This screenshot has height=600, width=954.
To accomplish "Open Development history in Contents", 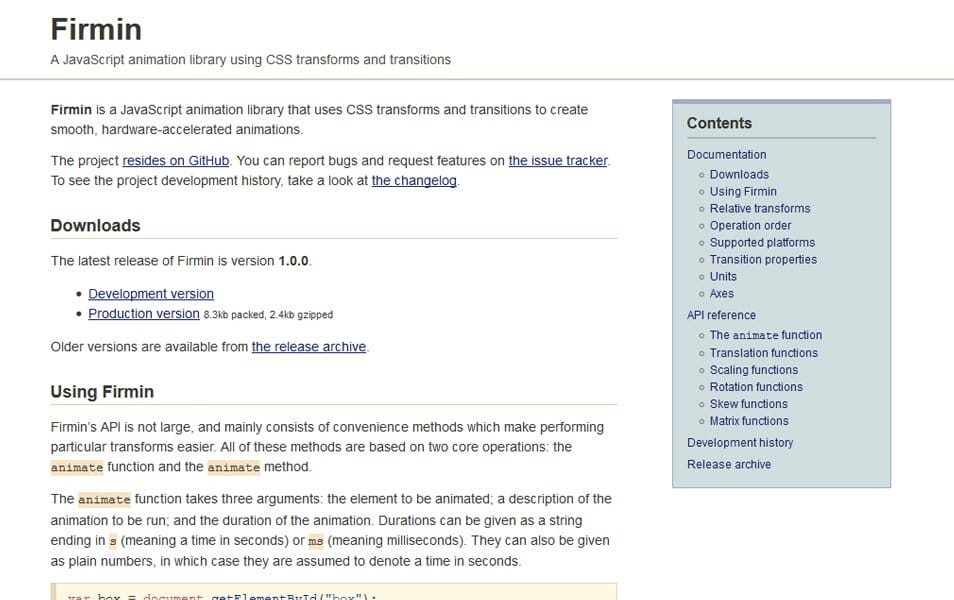I will [740, 443].
